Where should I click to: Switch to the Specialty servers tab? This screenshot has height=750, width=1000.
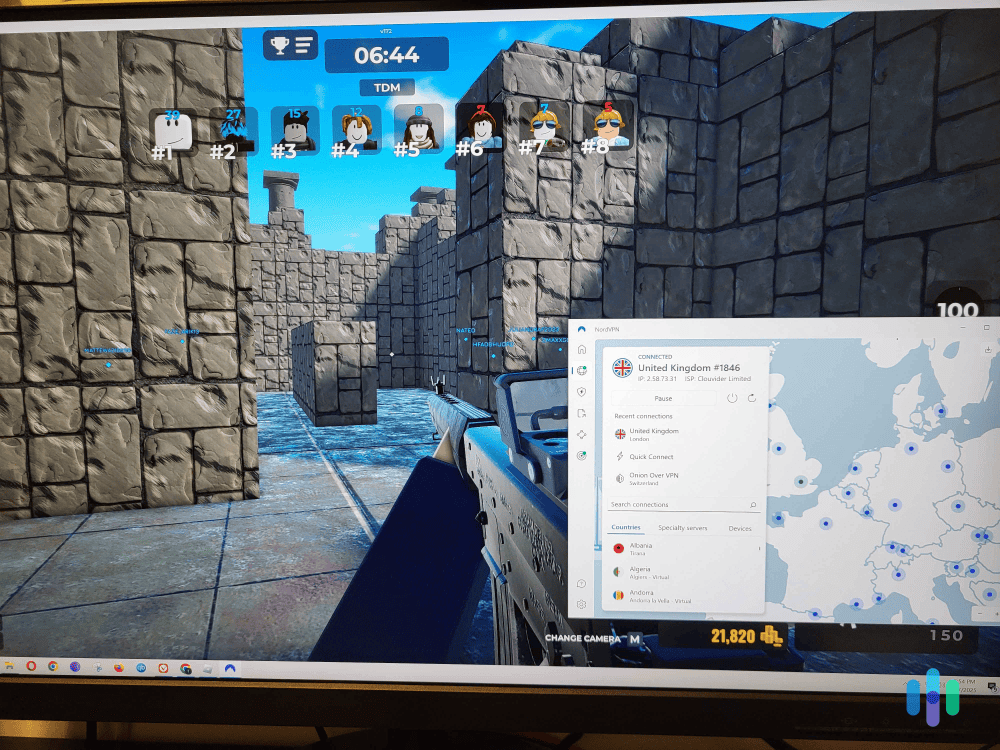tap(682, 528)
